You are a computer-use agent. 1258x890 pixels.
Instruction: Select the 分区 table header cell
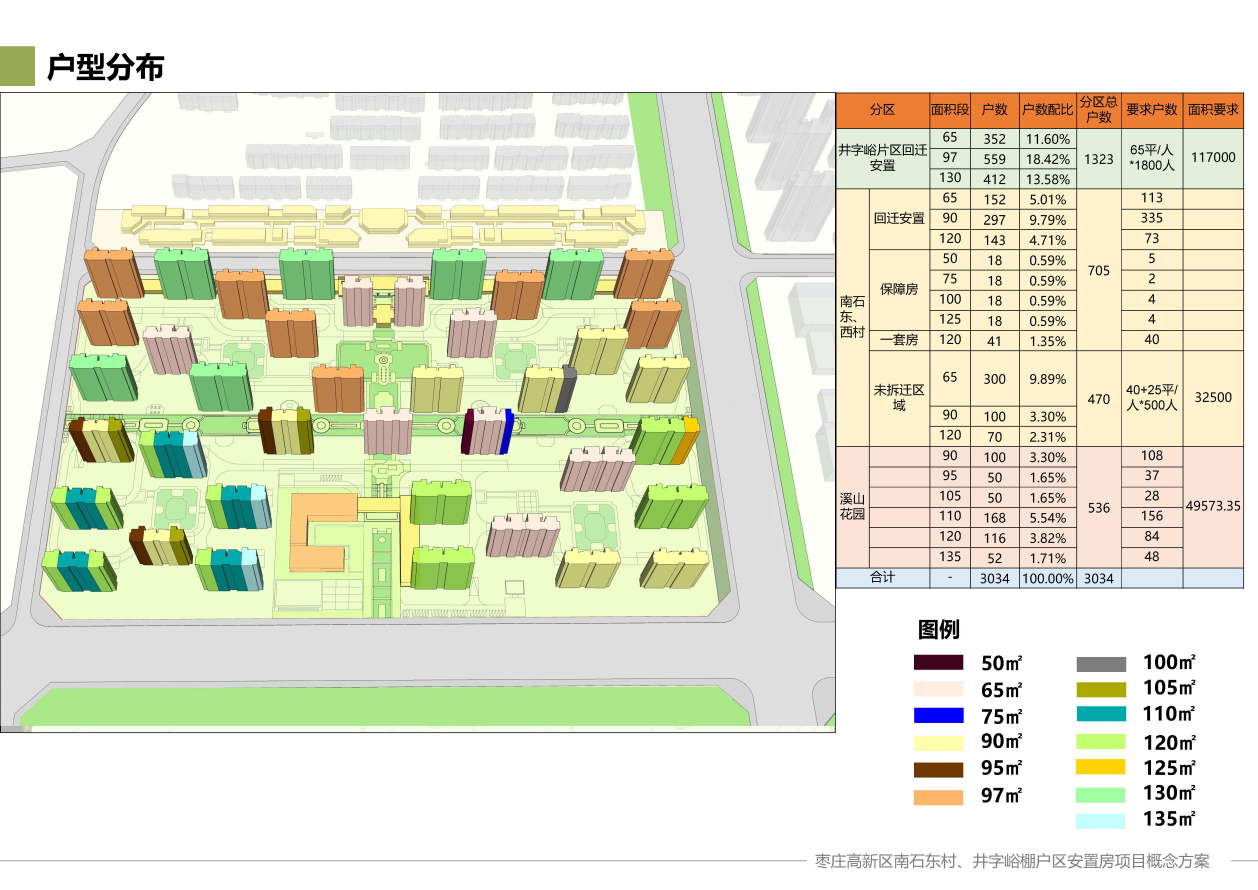click(883, 110)
